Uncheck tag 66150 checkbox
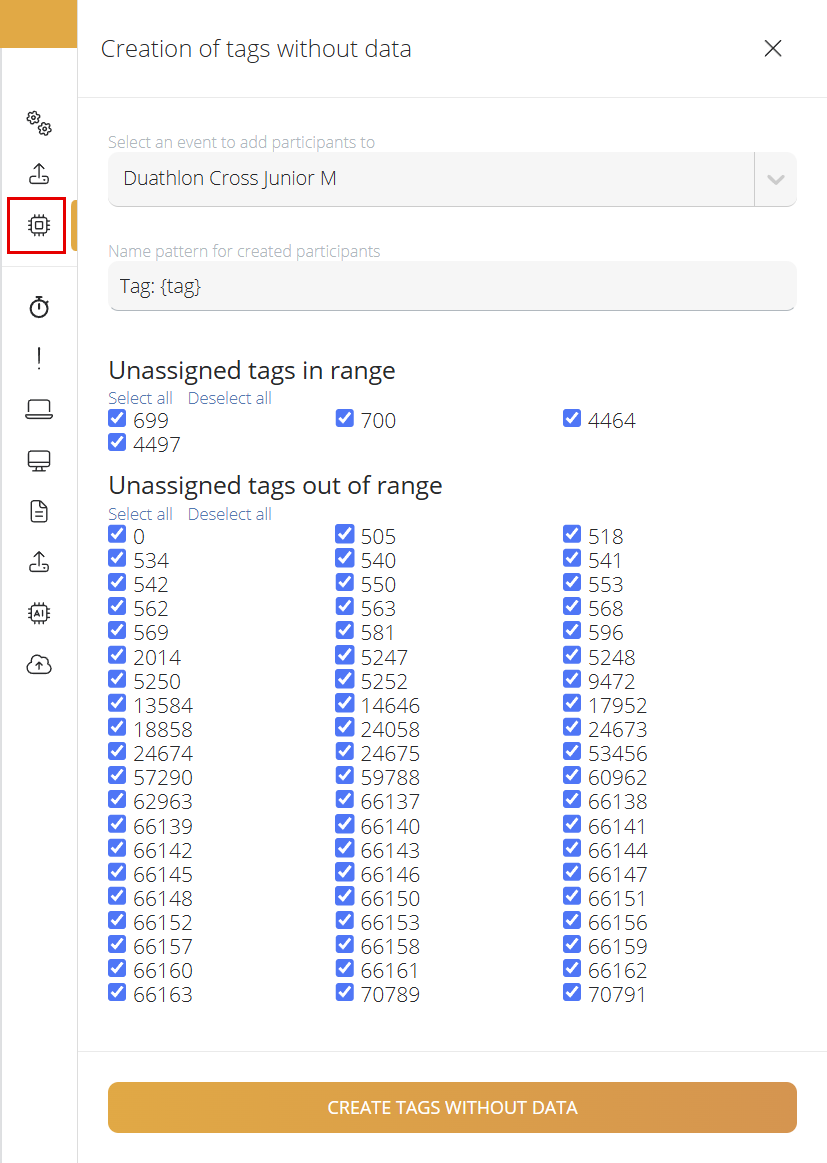Viewport: 827px width, 1163px height. pos(345,896)
